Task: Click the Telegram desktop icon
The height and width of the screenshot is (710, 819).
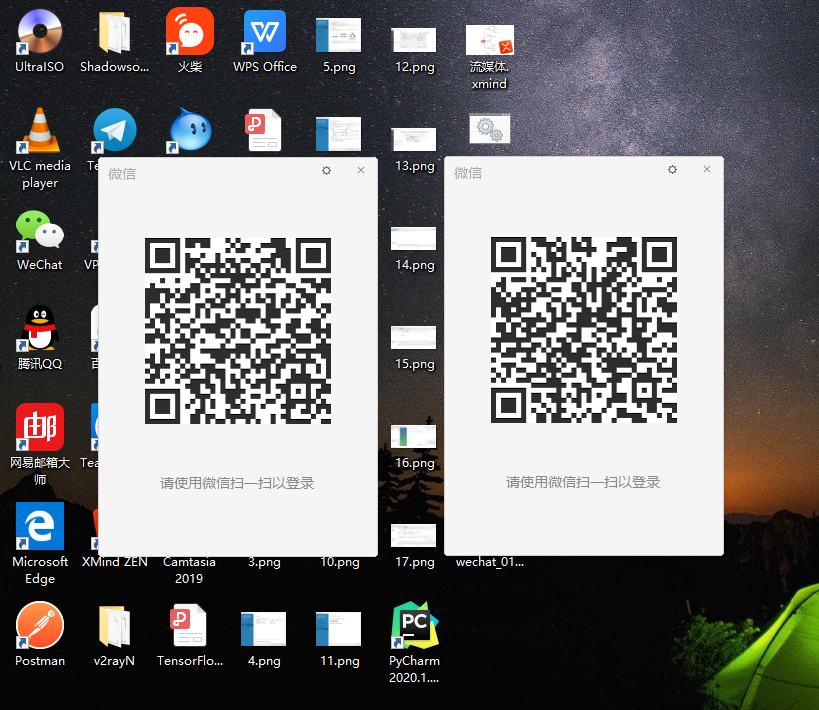Action: coord(114,131)
